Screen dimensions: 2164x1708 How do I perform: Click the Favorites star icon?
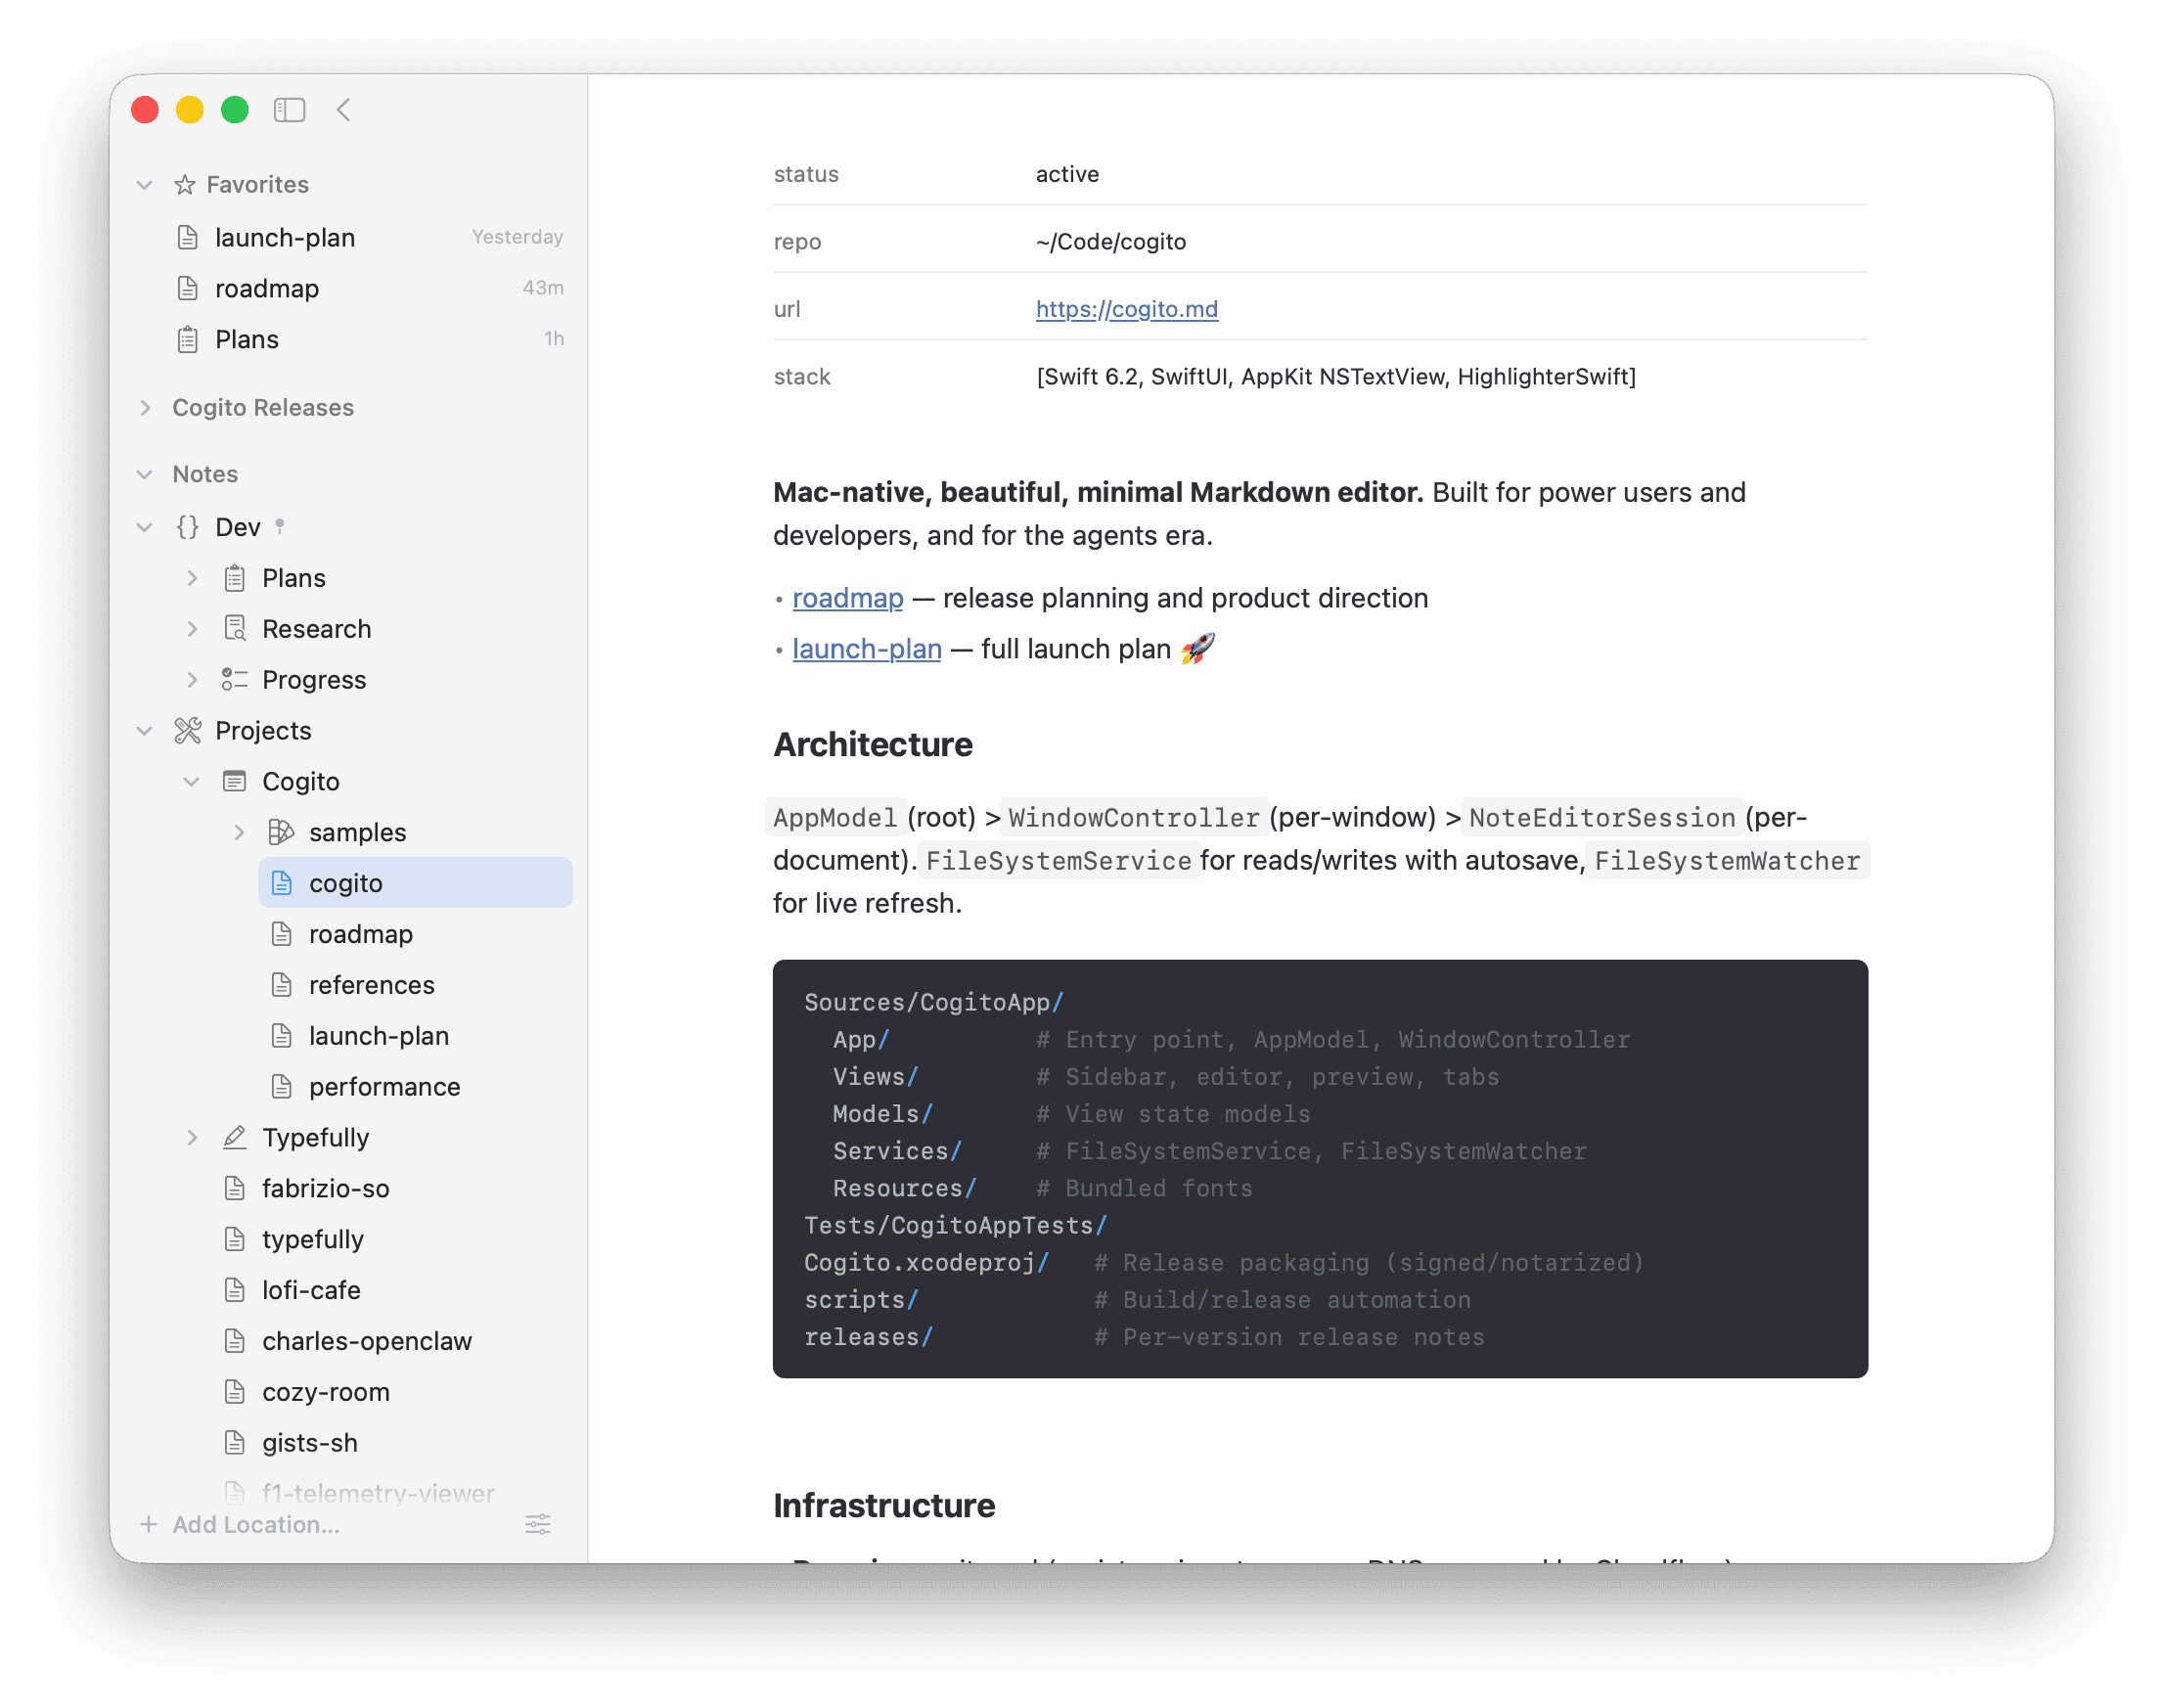click(185, 185)
